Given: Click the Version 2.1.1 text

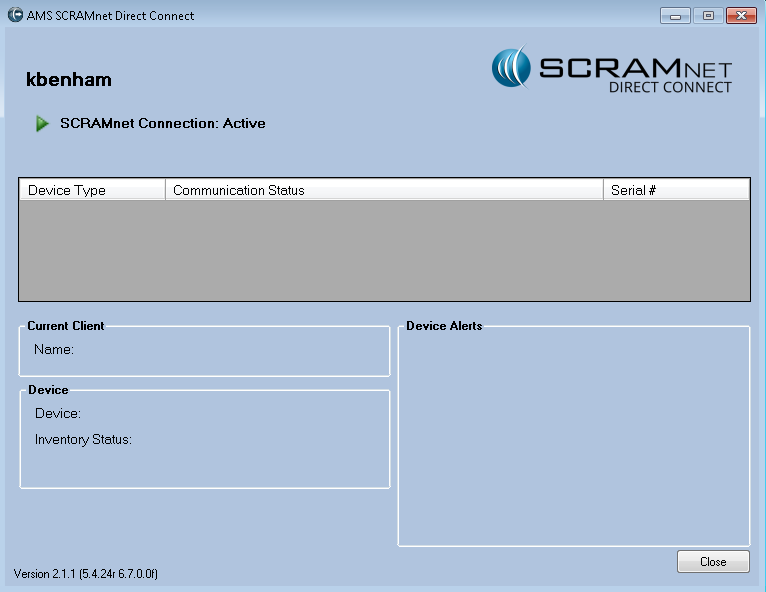Looking at the screenshot, I should [86, 574].
